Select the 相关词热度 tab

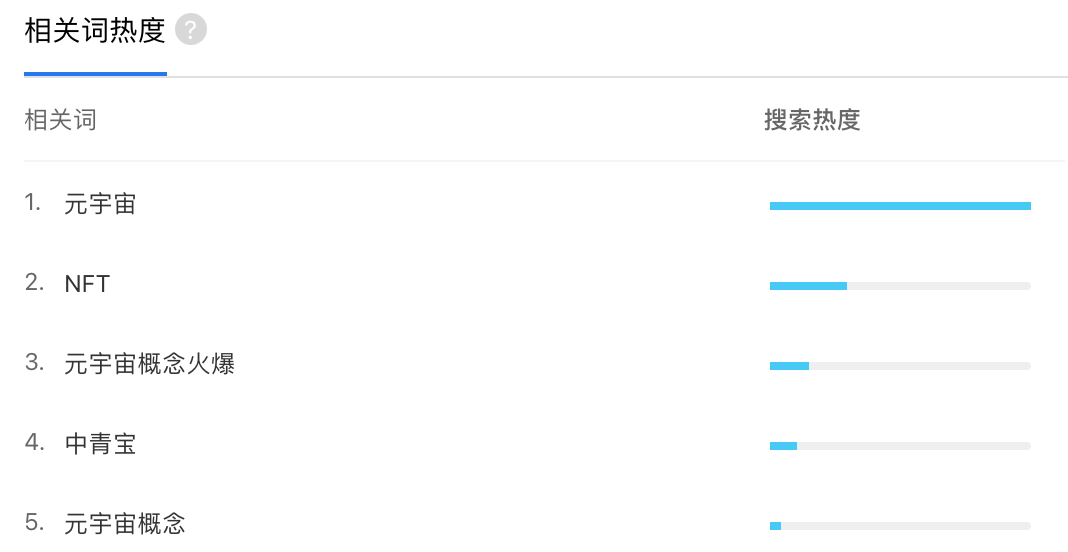tap(94, 31)
